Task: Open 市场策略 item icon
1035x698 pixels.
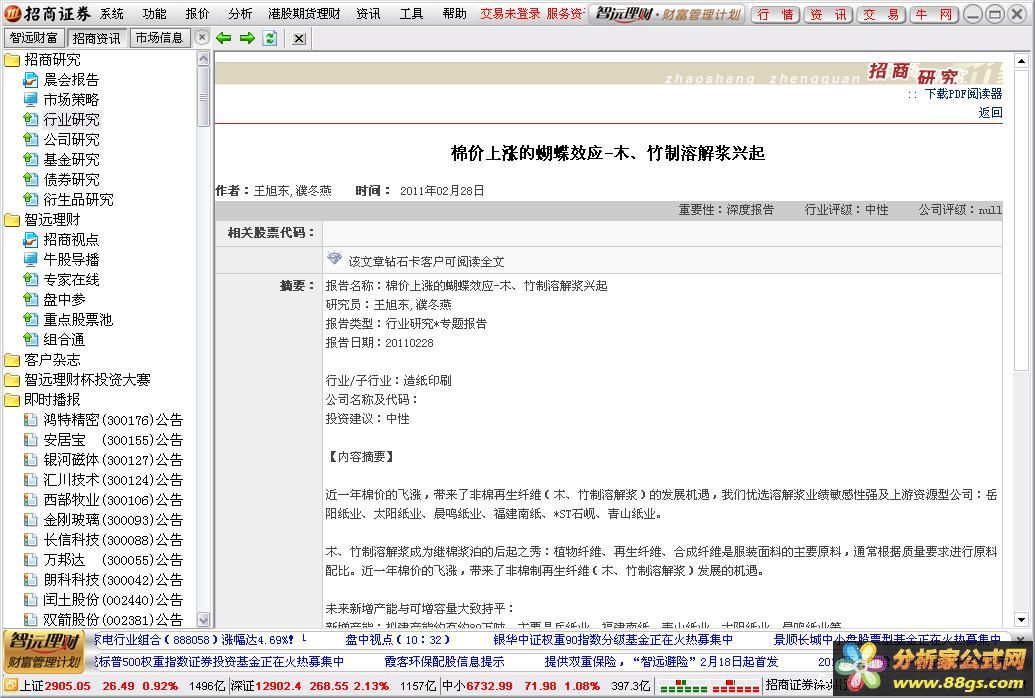Action: coord(30,100)
